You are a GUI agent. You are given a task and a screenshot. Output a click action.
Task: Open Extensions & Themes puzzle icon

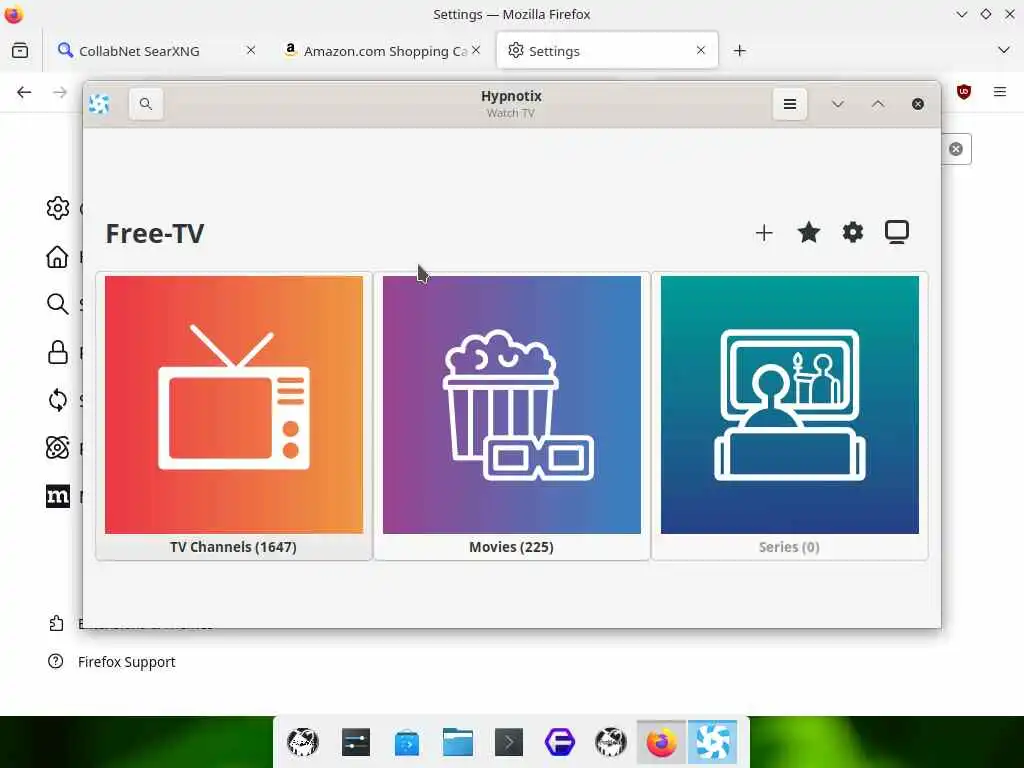56,624
